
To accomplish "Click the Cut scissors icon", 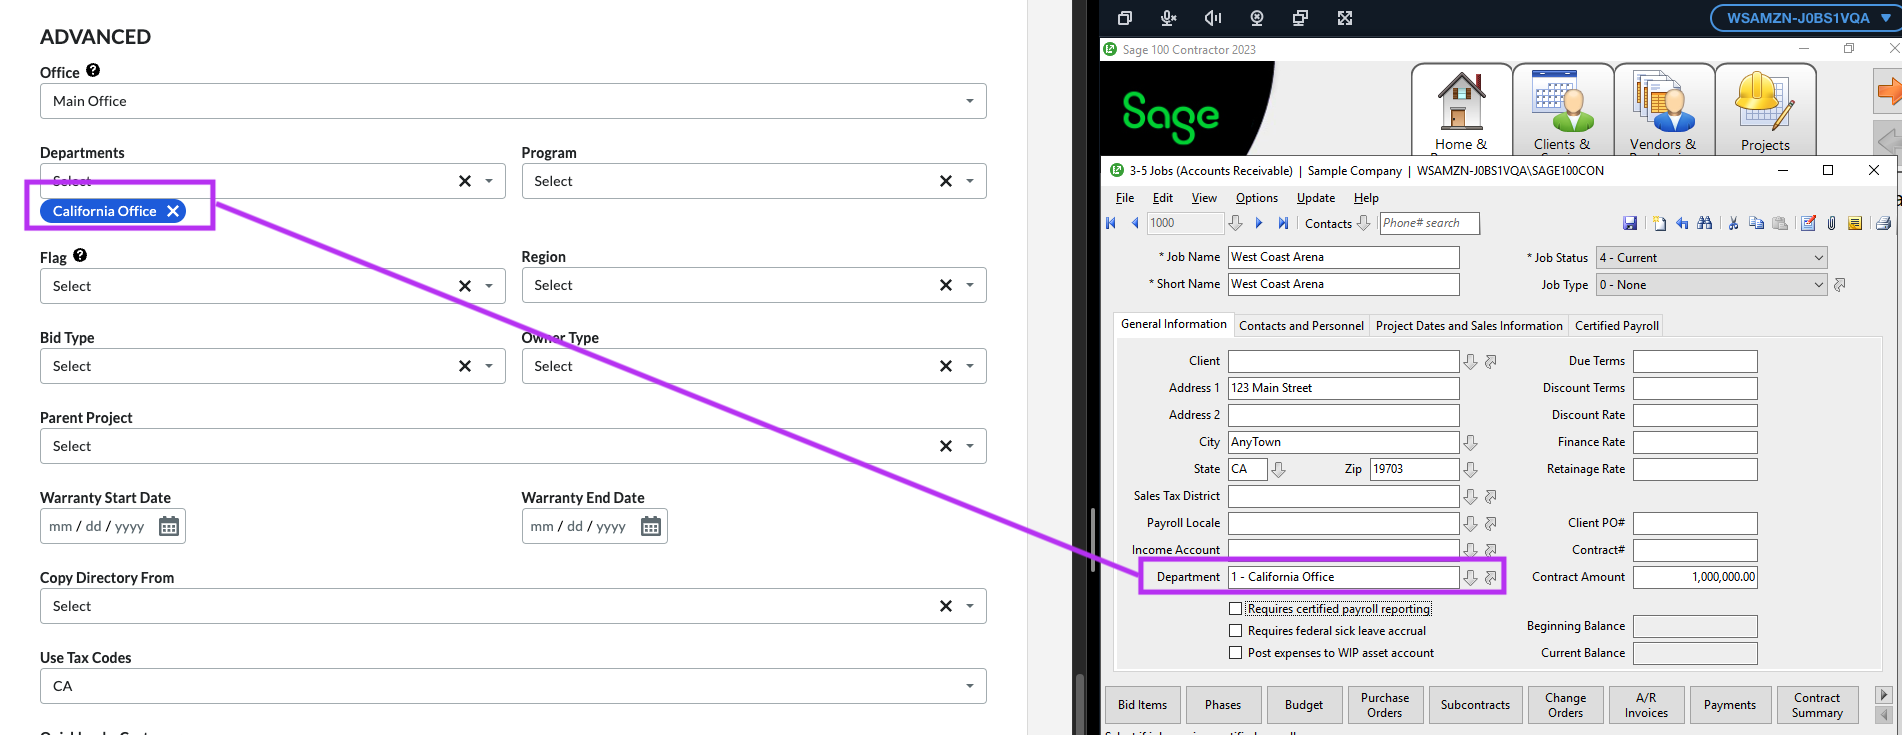I will (1733, 223).
